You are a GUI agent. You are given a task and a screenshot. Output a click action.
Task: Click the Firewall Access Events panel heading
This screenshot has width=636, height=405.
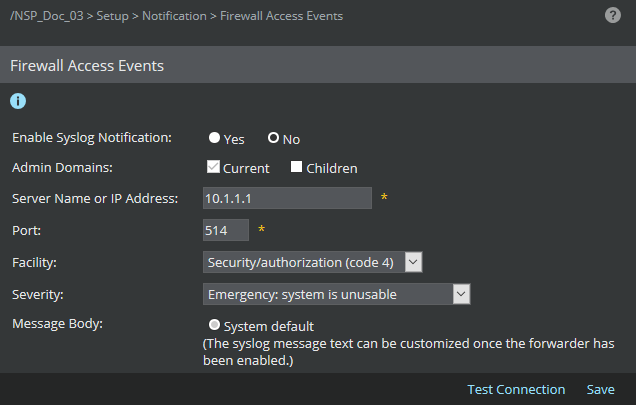click(x=87, y=66)
